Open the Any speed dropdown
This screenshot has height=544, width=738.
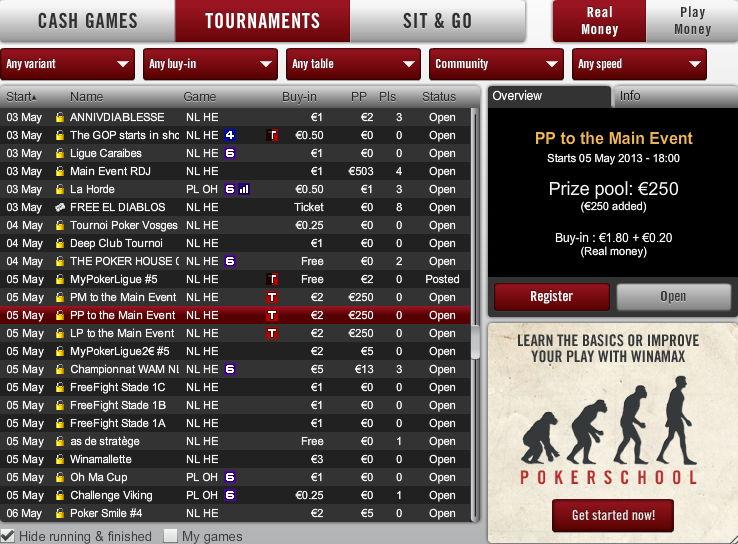(639, 64)
